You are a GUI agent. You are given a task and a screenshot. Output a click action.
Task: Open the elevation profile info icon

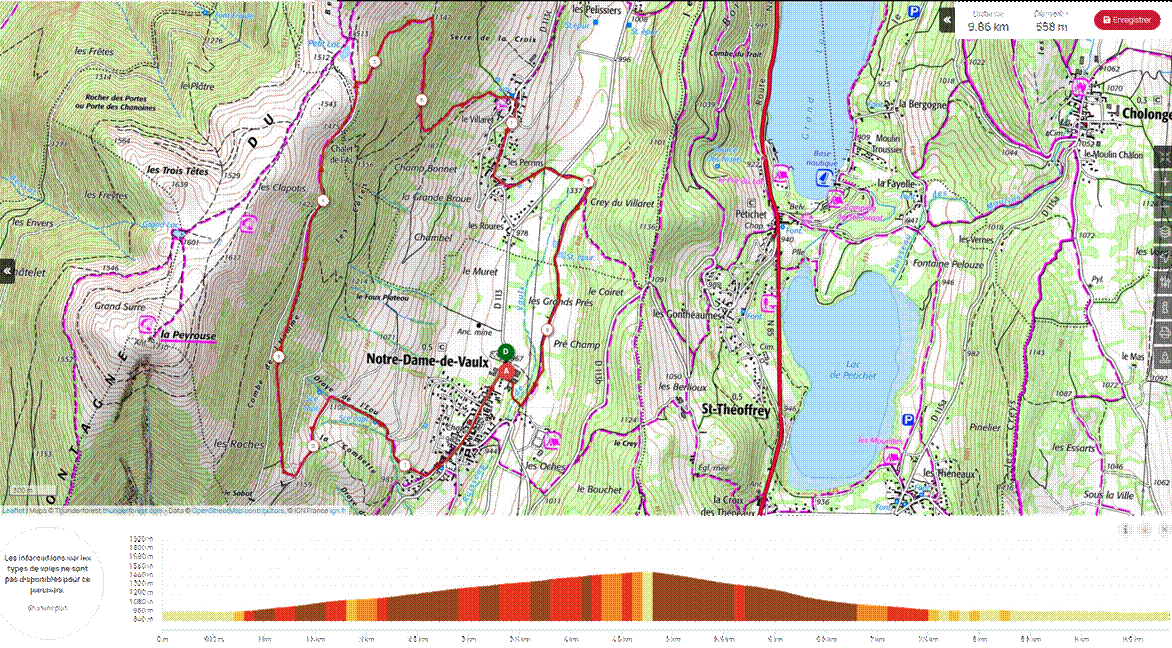pyautogui.click(x=1126, y=530)
